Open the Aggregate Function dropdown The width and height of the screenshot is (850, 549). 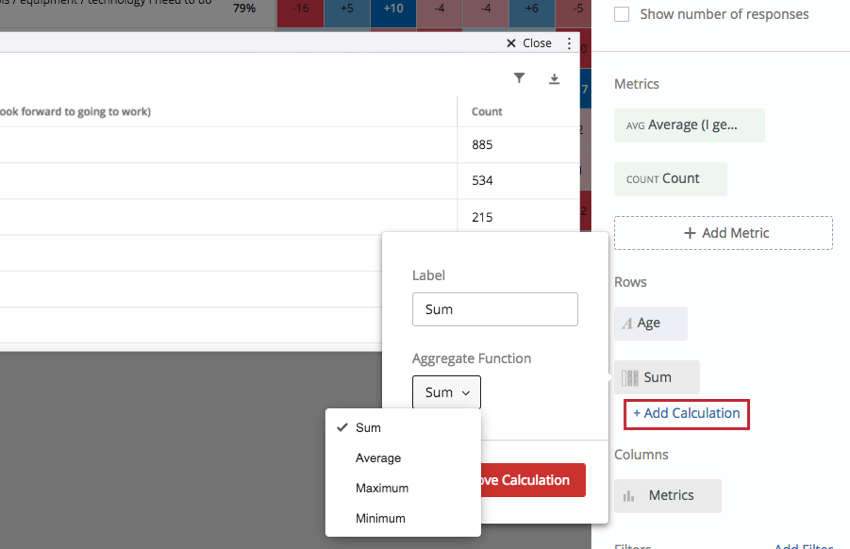coord(446,392)
